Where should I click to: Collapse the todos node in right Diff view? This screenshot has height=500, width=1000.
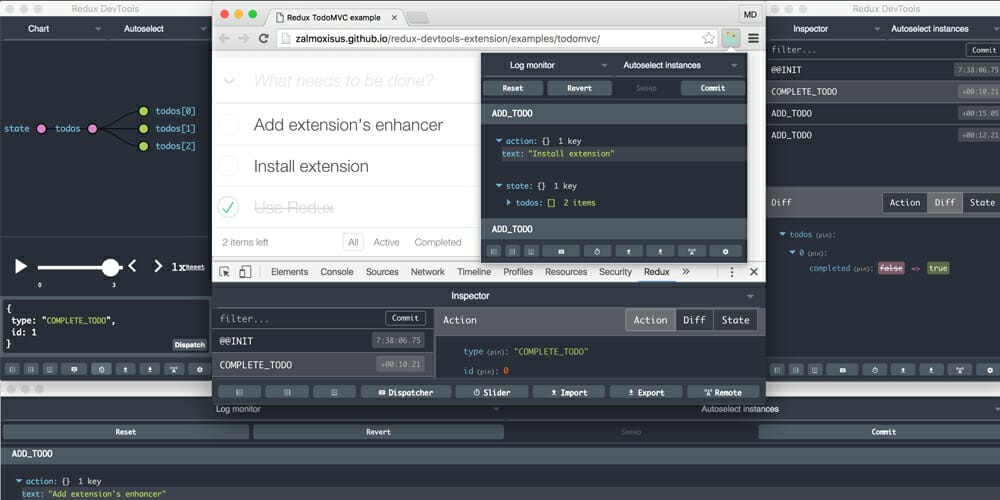783,235
